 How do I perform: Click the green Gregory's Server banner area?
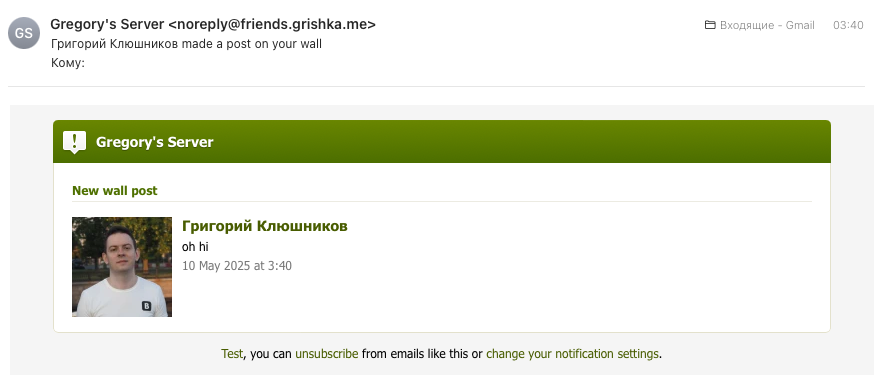click(x=442, y=142)
